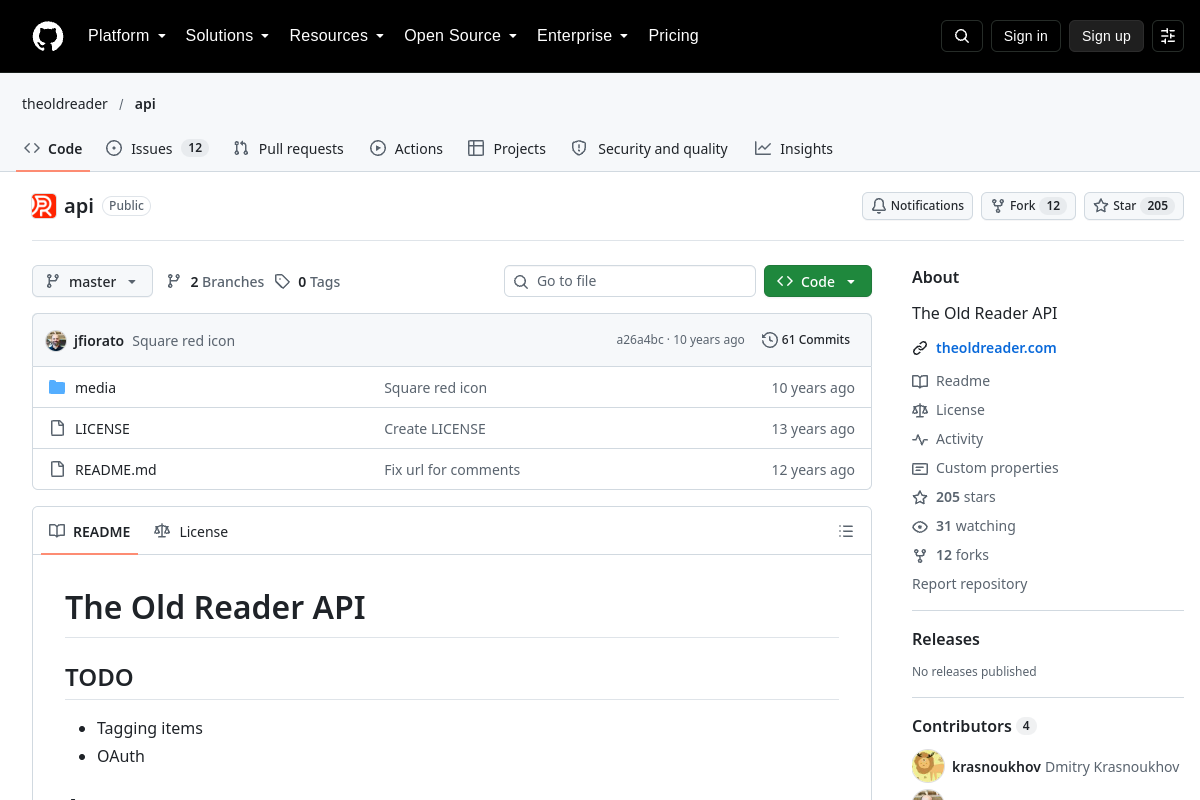Open the media folder icon

(57, 387)
